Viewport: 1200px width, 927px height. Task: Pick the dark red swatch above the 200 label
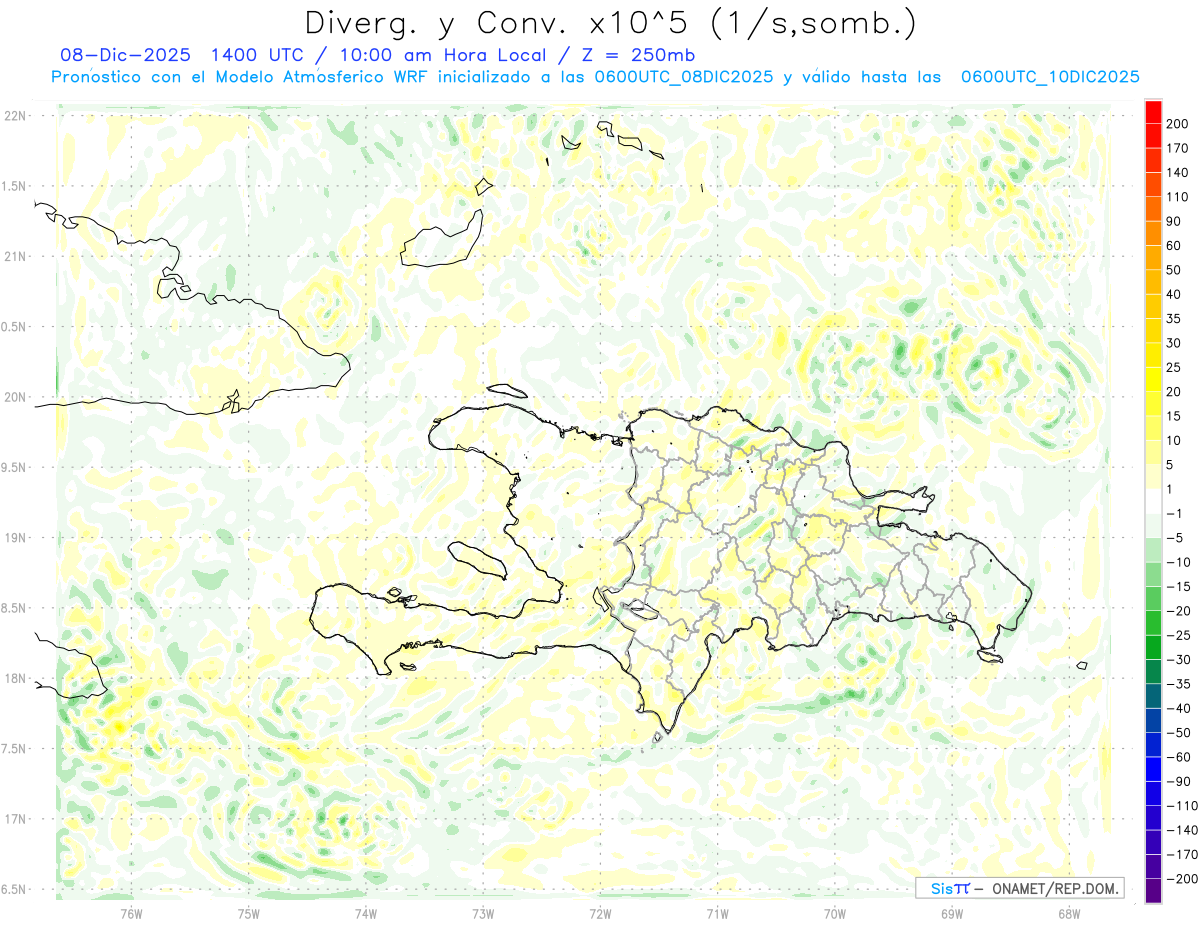pos(1153,111)
